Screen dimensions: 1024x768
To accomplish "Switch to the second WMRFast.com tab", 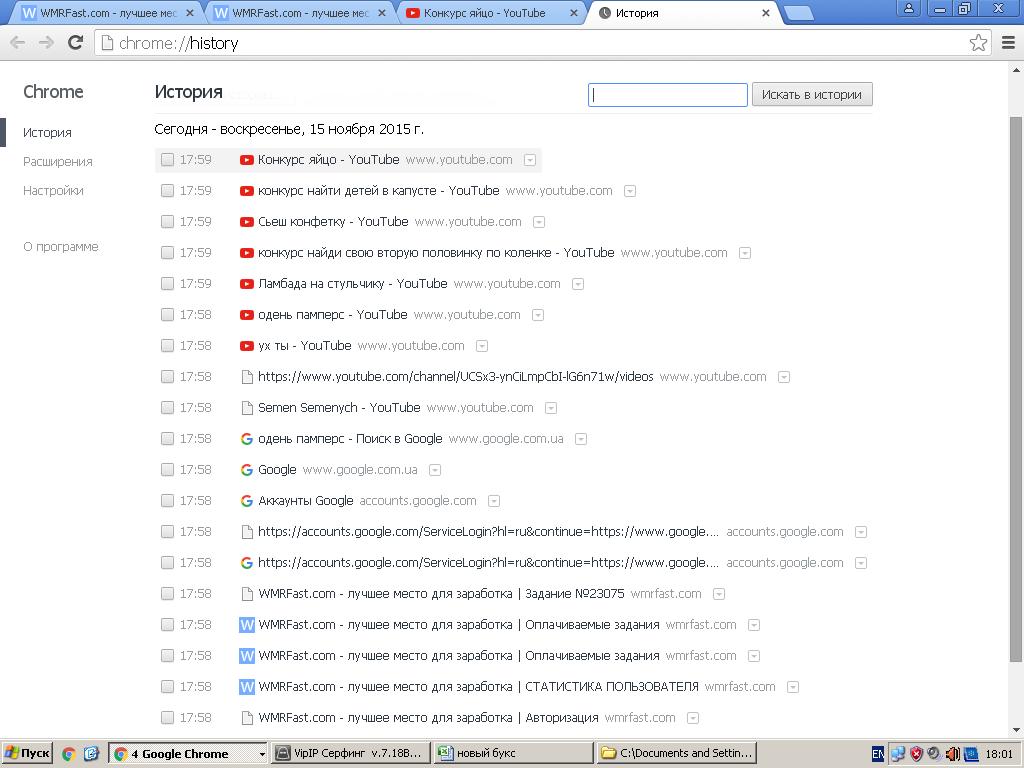I will [x=297, y=13].
